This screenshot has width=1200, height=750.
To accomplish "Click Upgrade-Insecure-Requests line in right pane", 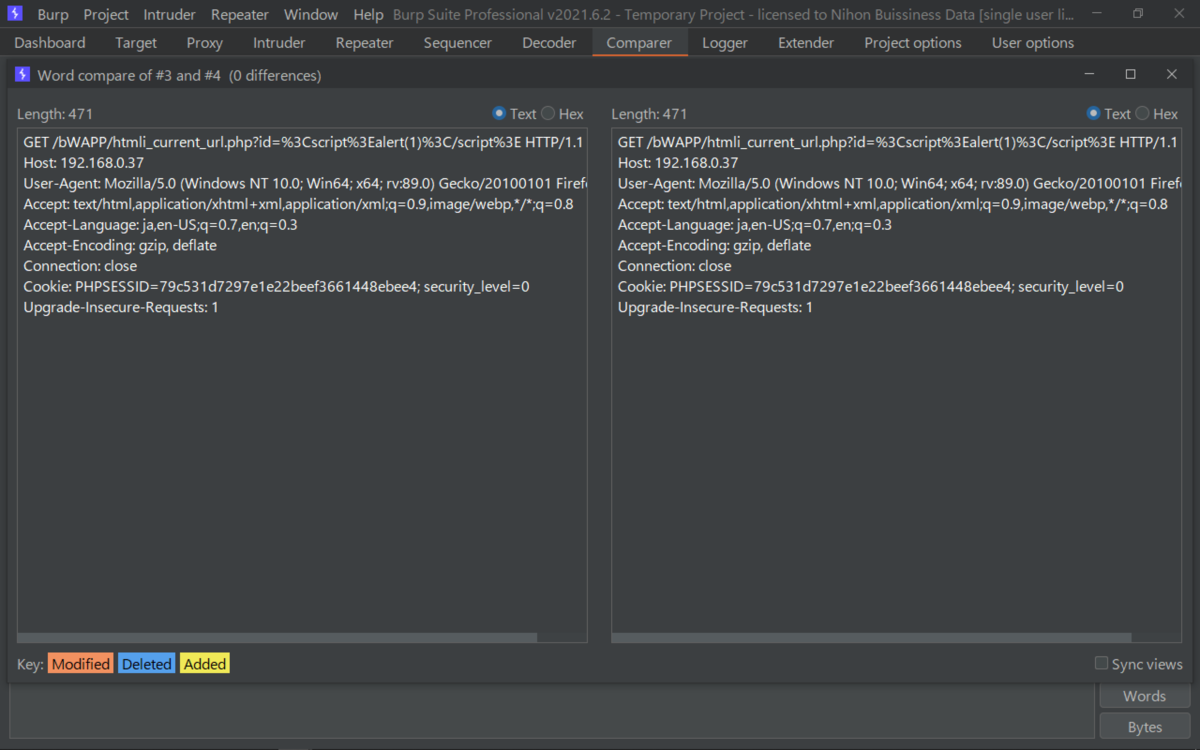I will point(715,307).
